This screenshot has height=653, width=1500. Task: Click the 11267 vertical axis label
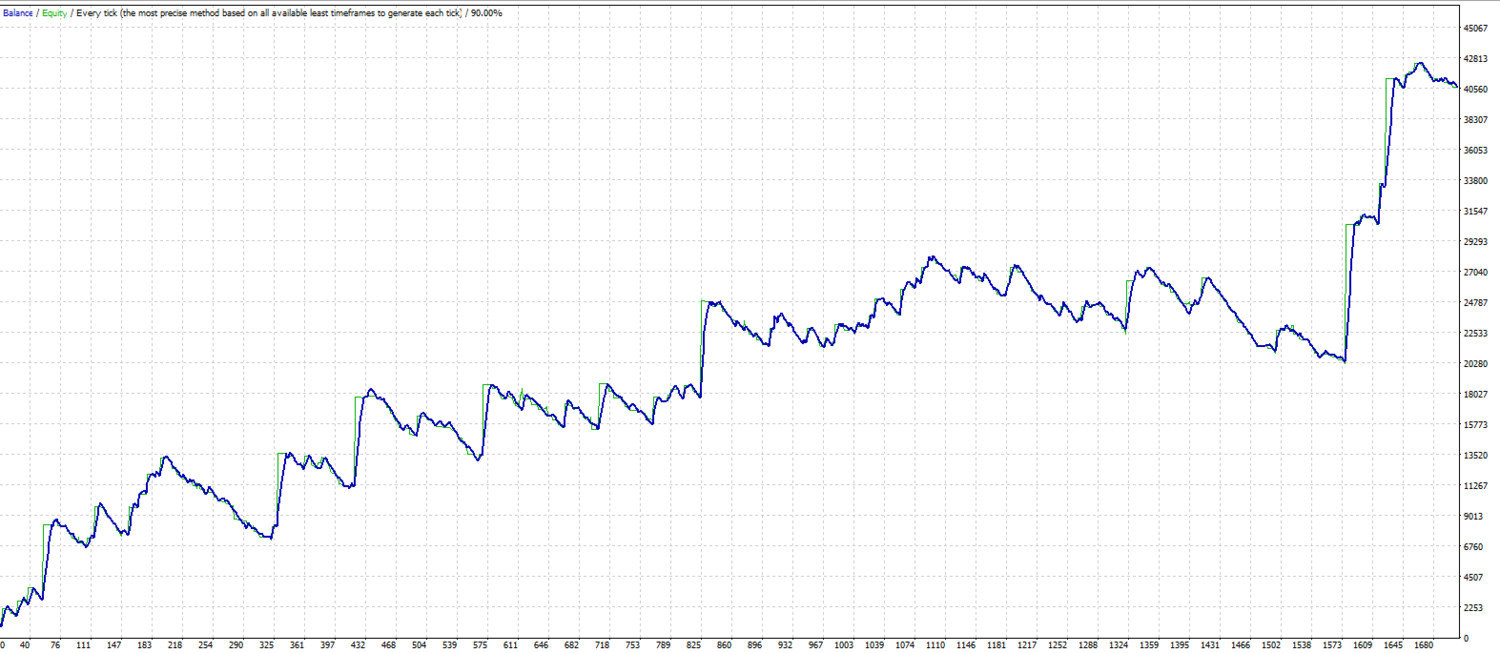[x=1476, y=486]
